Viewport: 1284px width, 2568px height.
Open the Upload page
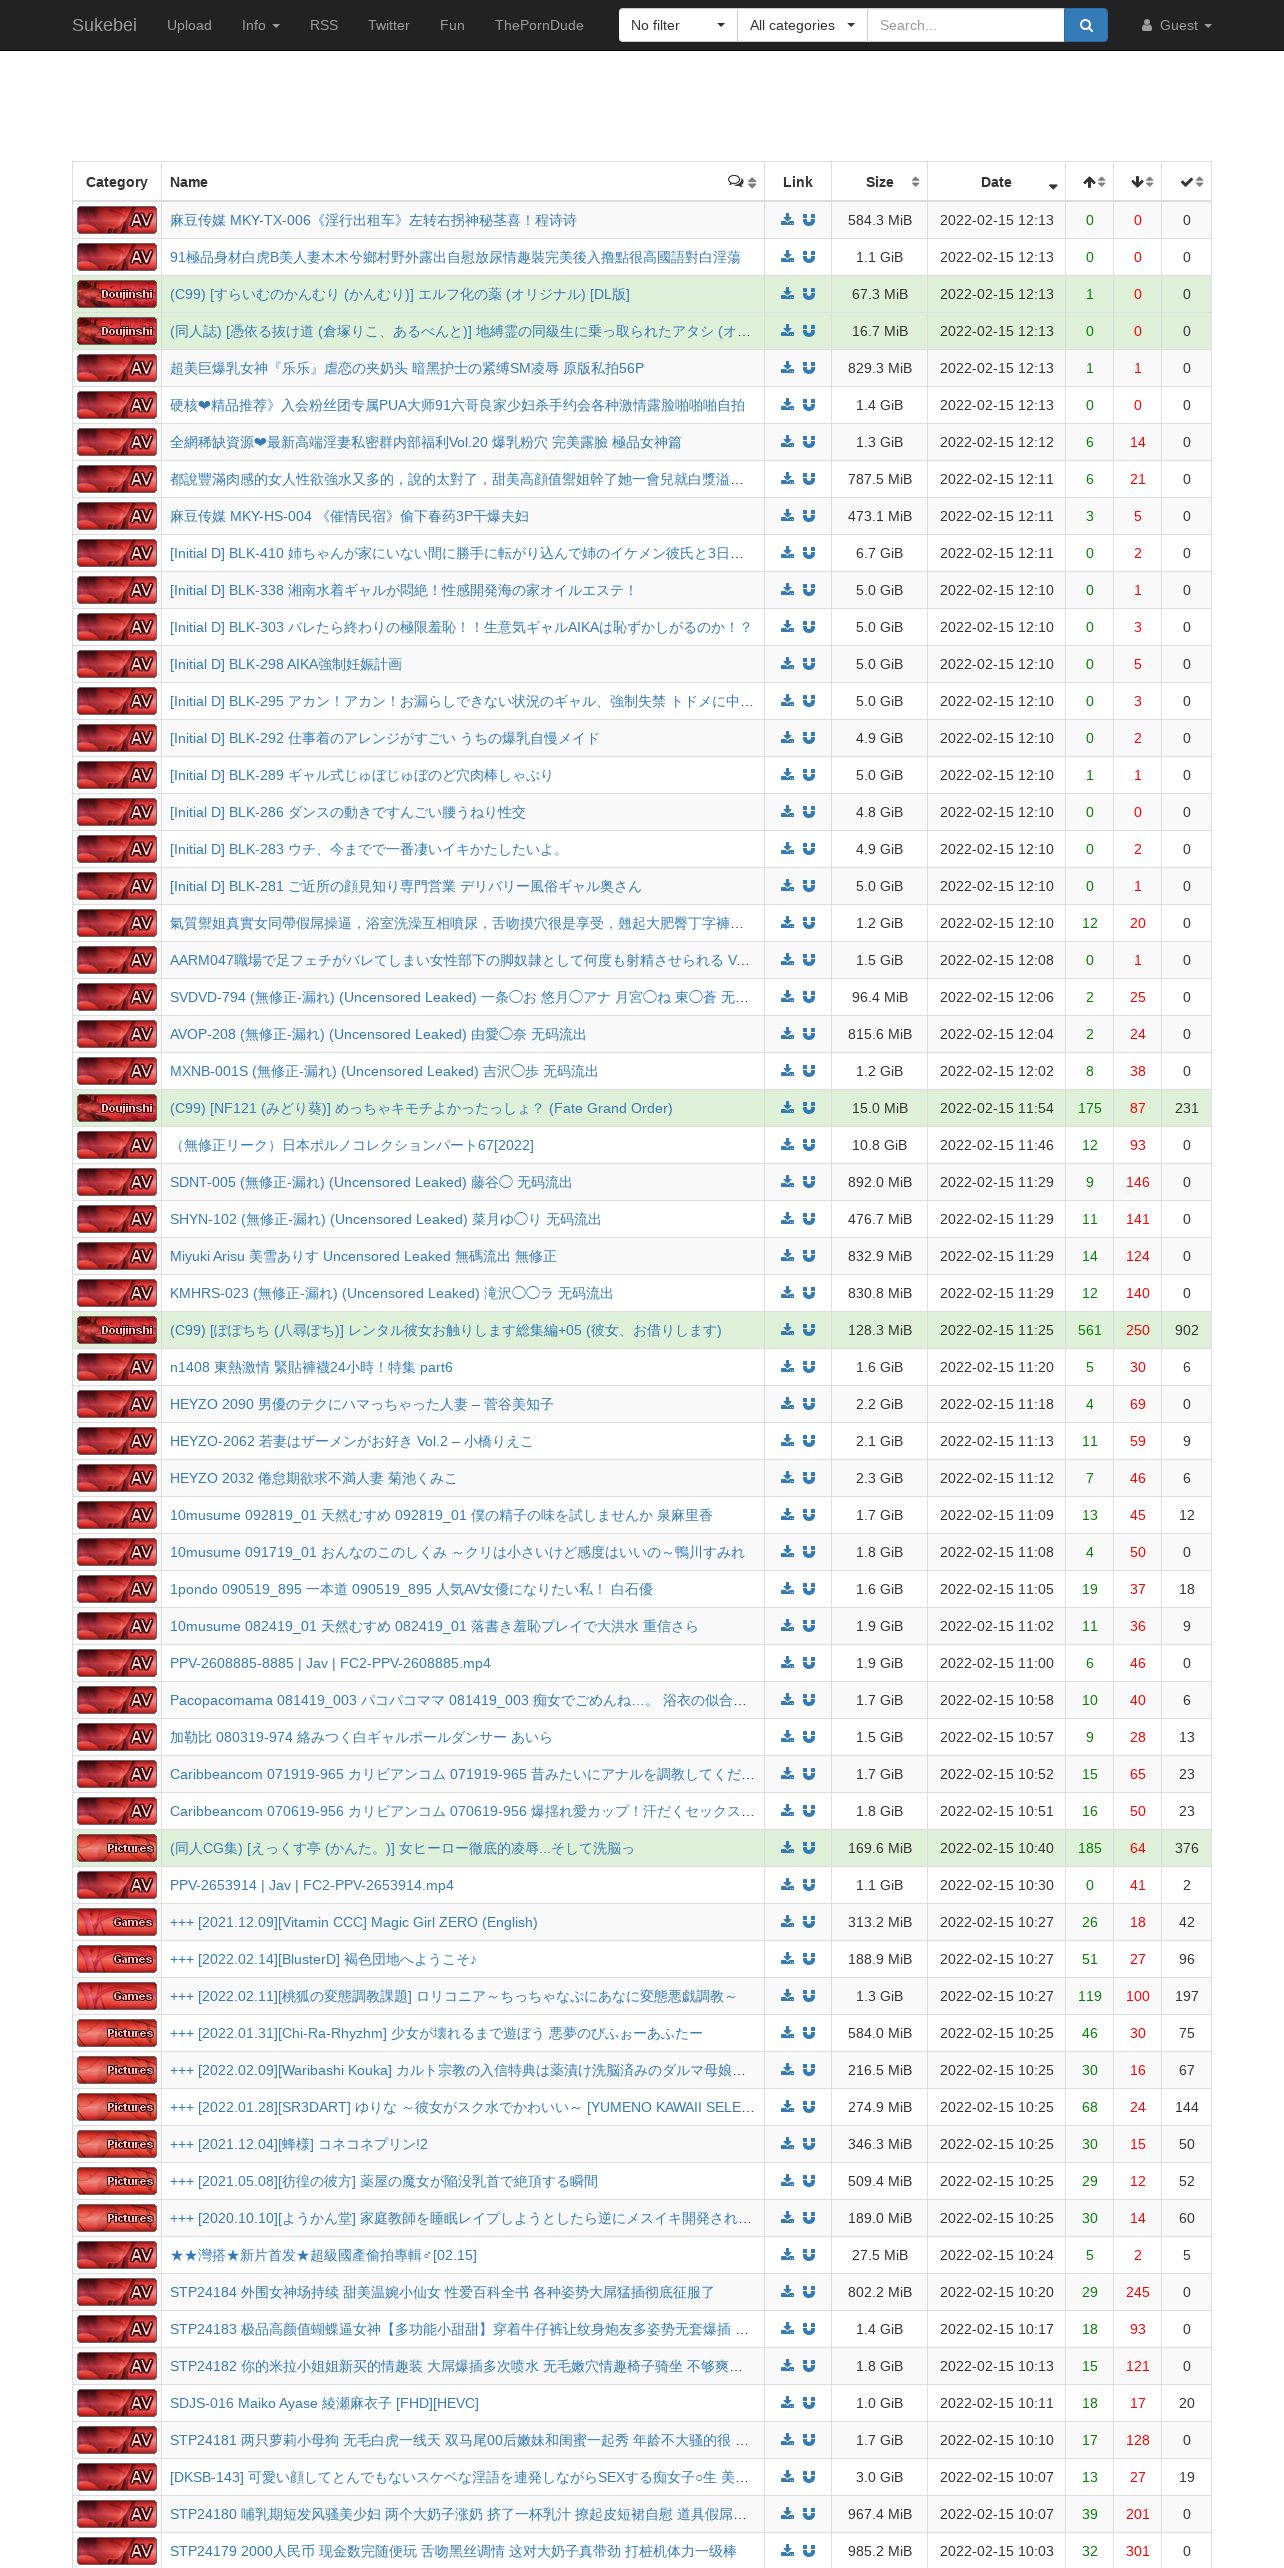pyautogui.click(x=189, y=25)
